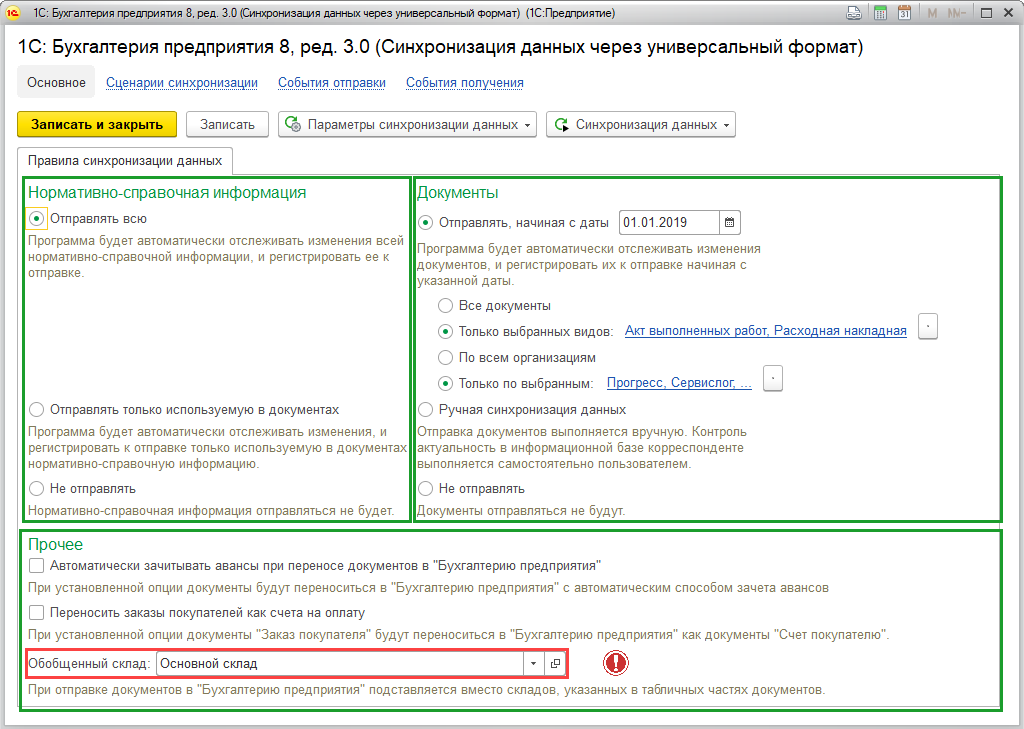Click the print icon in title bar

[x=854, y=14]
